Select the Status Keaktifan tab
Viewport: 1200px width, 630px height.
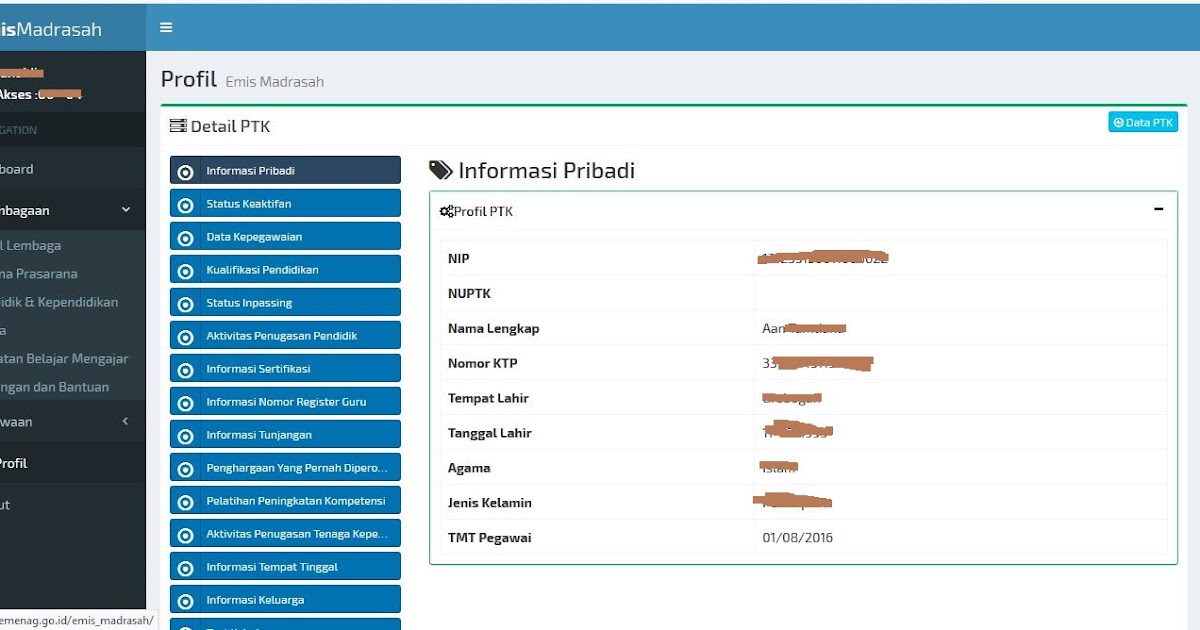(x=285, y=204)
